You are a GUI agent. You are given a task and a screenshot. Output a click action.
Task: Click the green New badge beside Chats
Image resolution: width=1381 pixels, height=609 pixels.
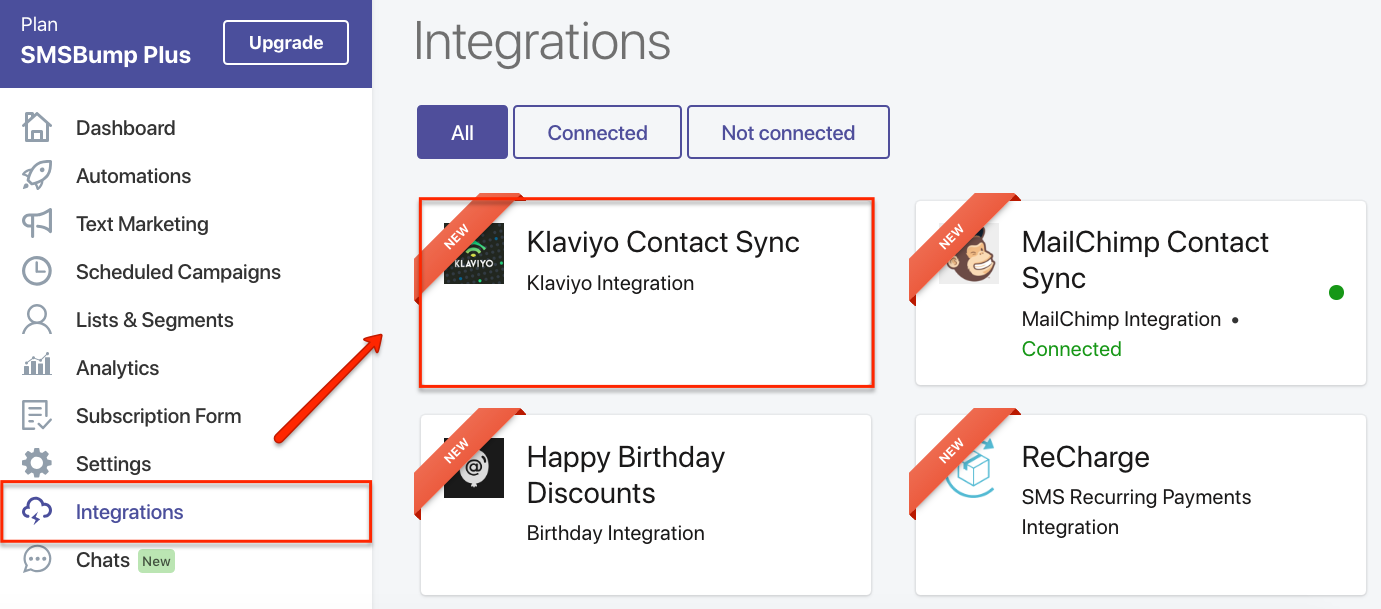click(x=156, y=561)
